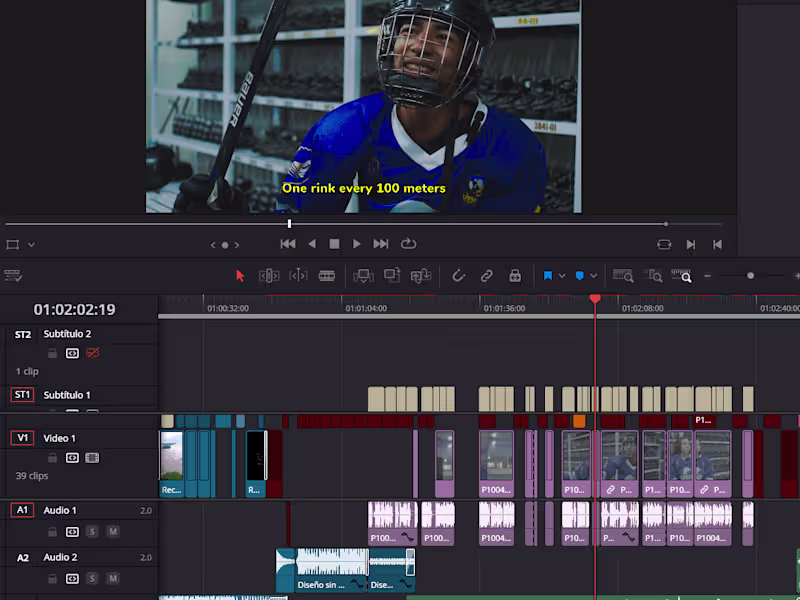Enable the disabled Subtítulo 2 track

pyautogui.click(x=93, y=353)
